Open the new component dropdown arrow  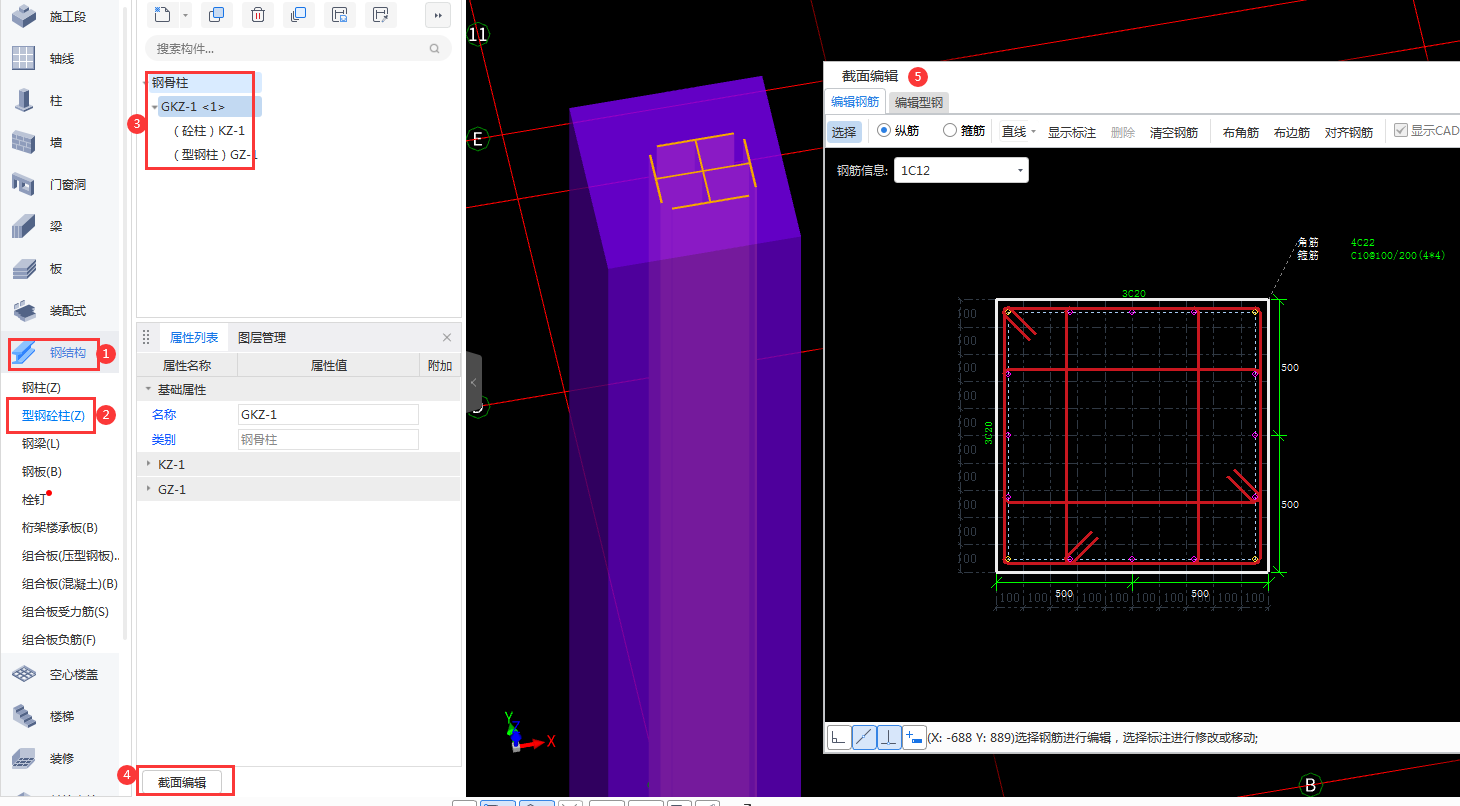(185, 15)
